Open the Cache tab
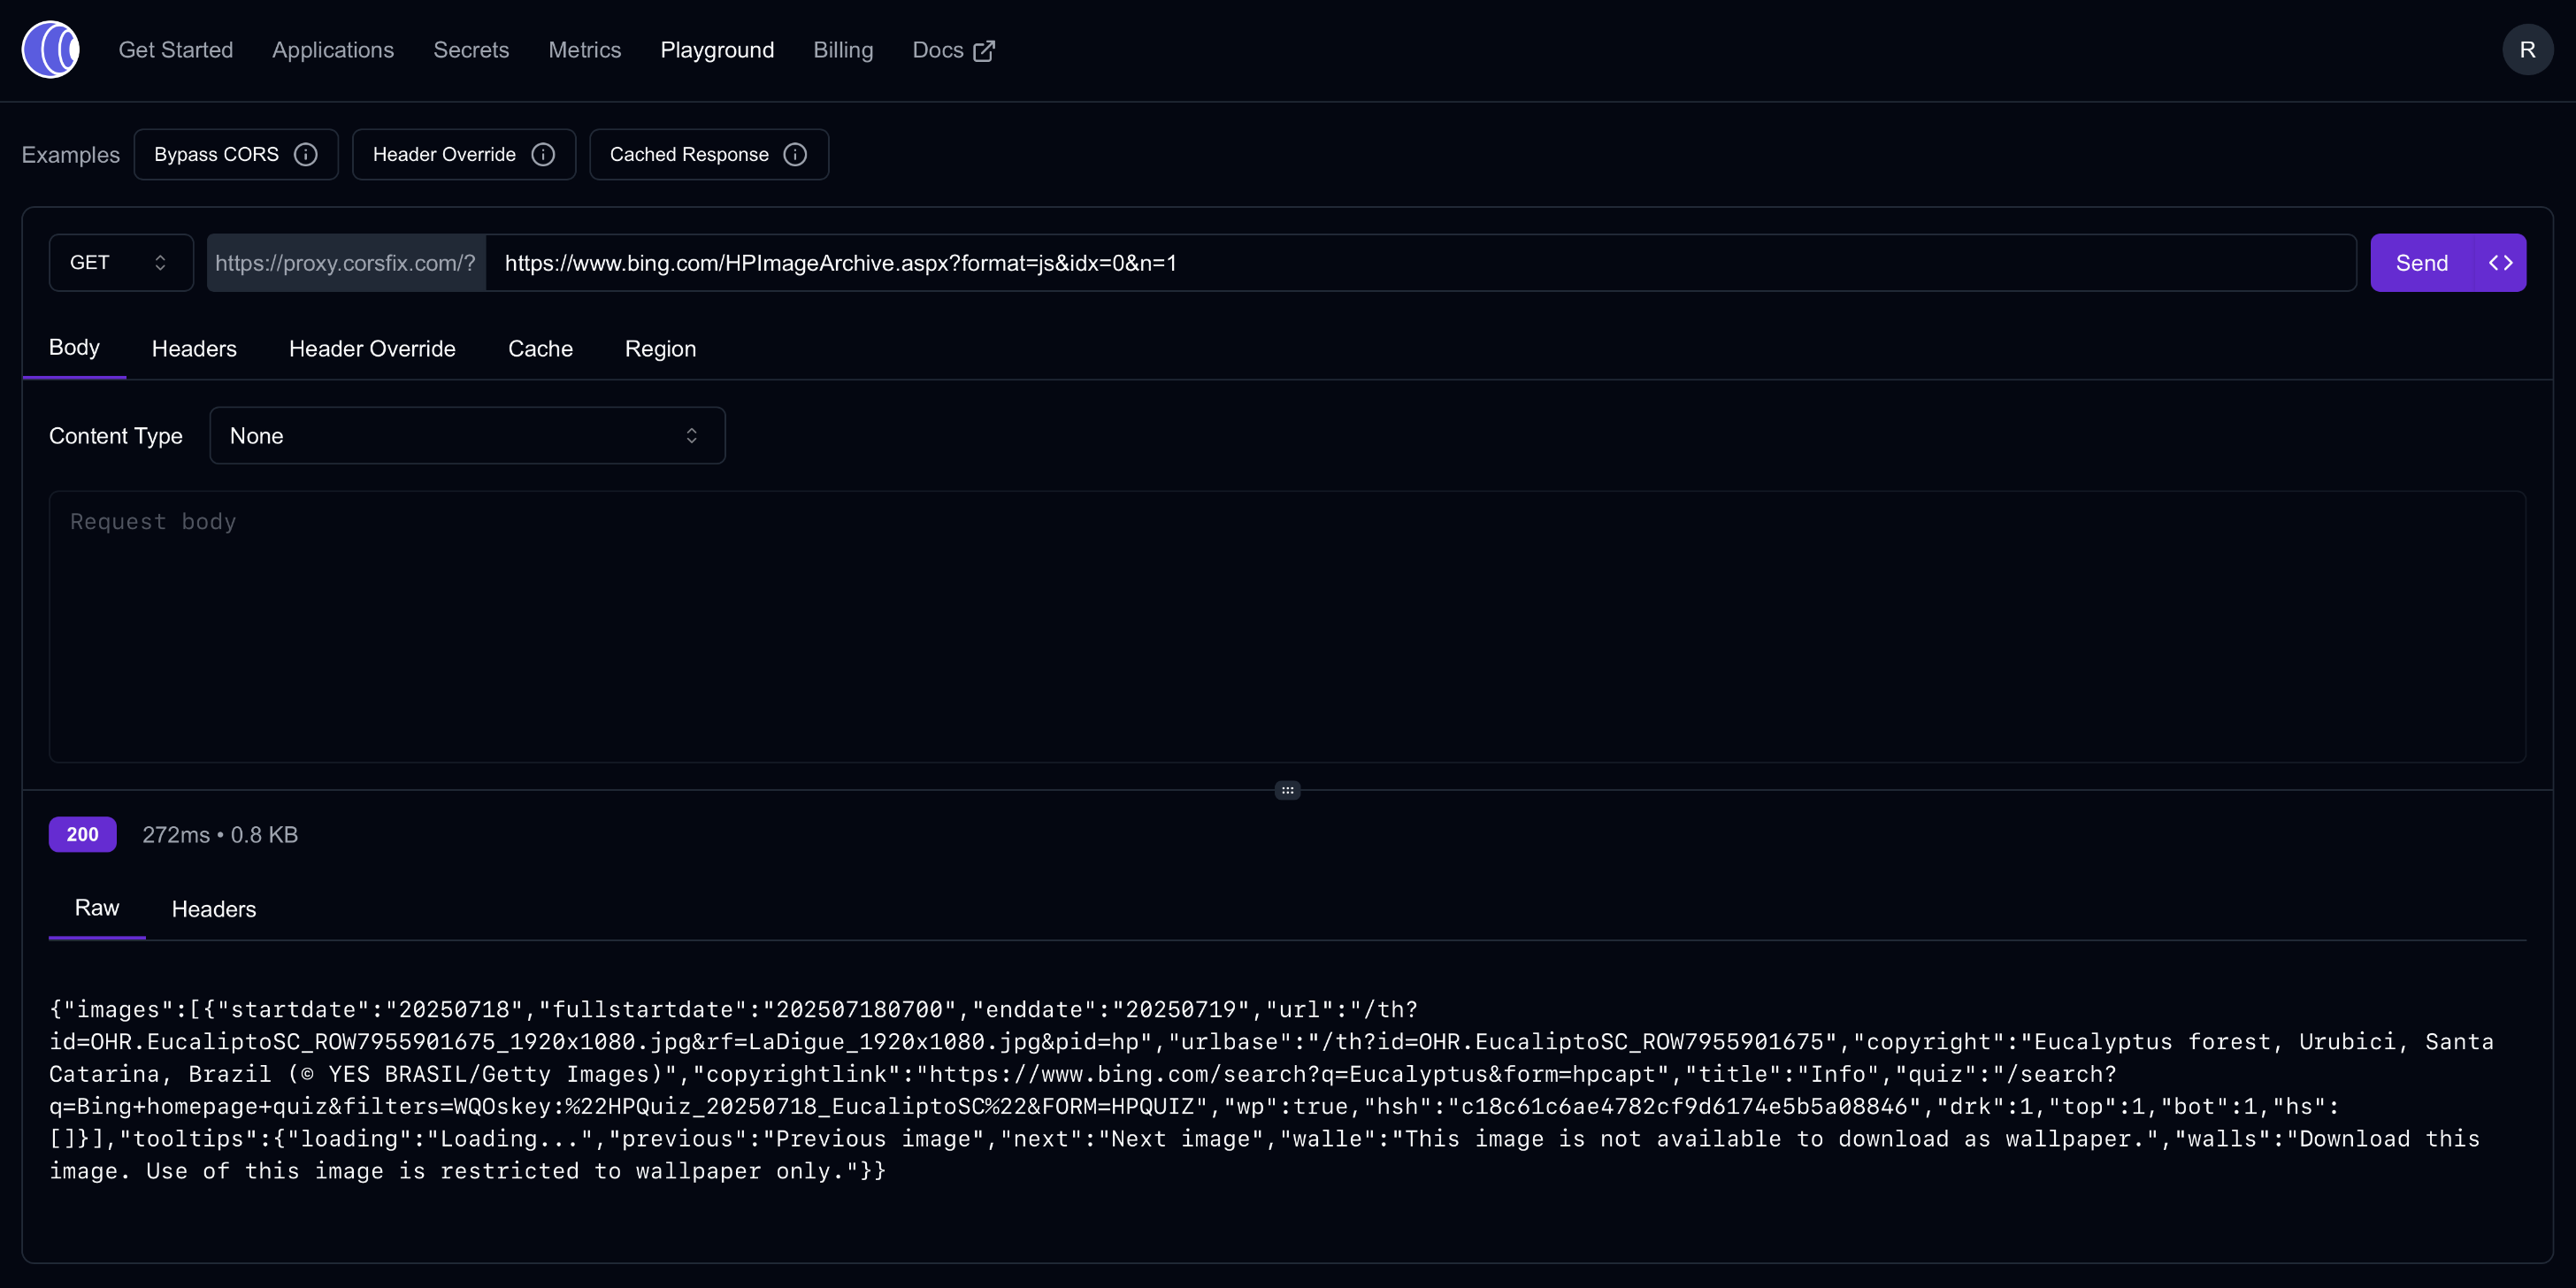The width and height of the screenshot is (2576, 1288). click(x=540, y=349)
